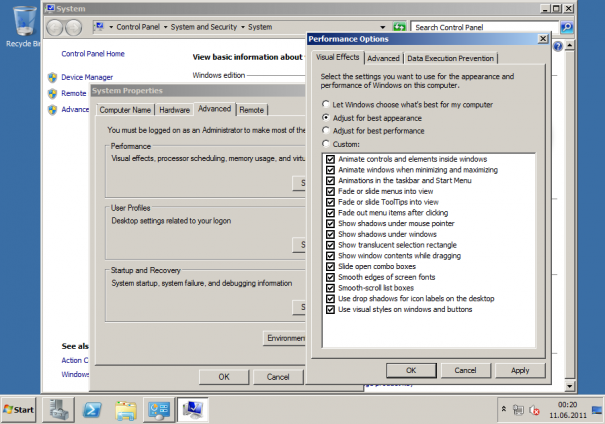Disable Show shadows under mouse pointer
This screenshot has width=605, height=424.
click(330, 224)
